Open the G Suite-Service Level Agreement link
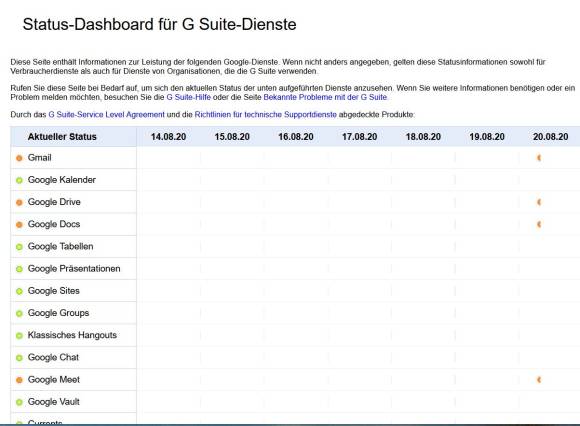The image size is (580, 426). click(107, 115)
